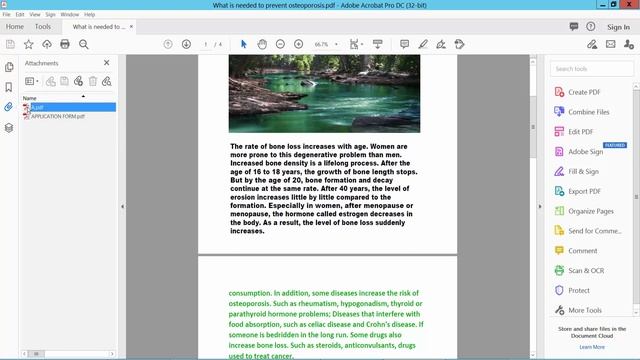Viewport: 640px width, 360px height.
Task: Click Learn More link
Action: pyautogui.click(x=592, y=347)
